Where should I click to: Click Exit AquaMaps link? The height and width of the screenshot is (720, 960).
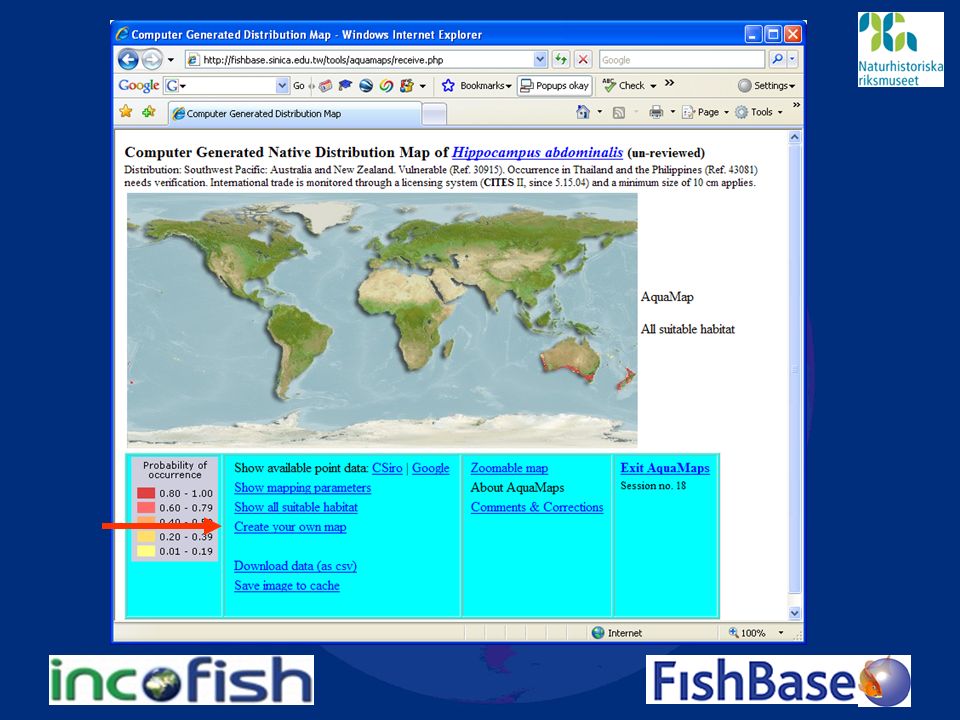665,468
